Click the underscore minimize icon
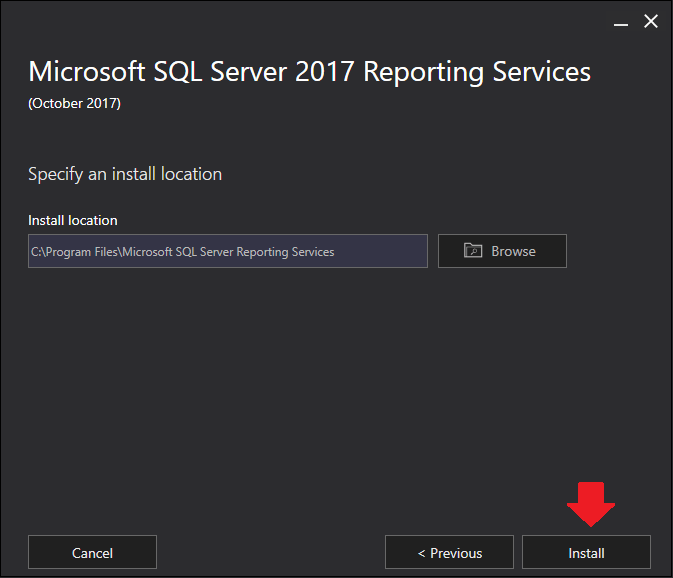 (621, 25)
